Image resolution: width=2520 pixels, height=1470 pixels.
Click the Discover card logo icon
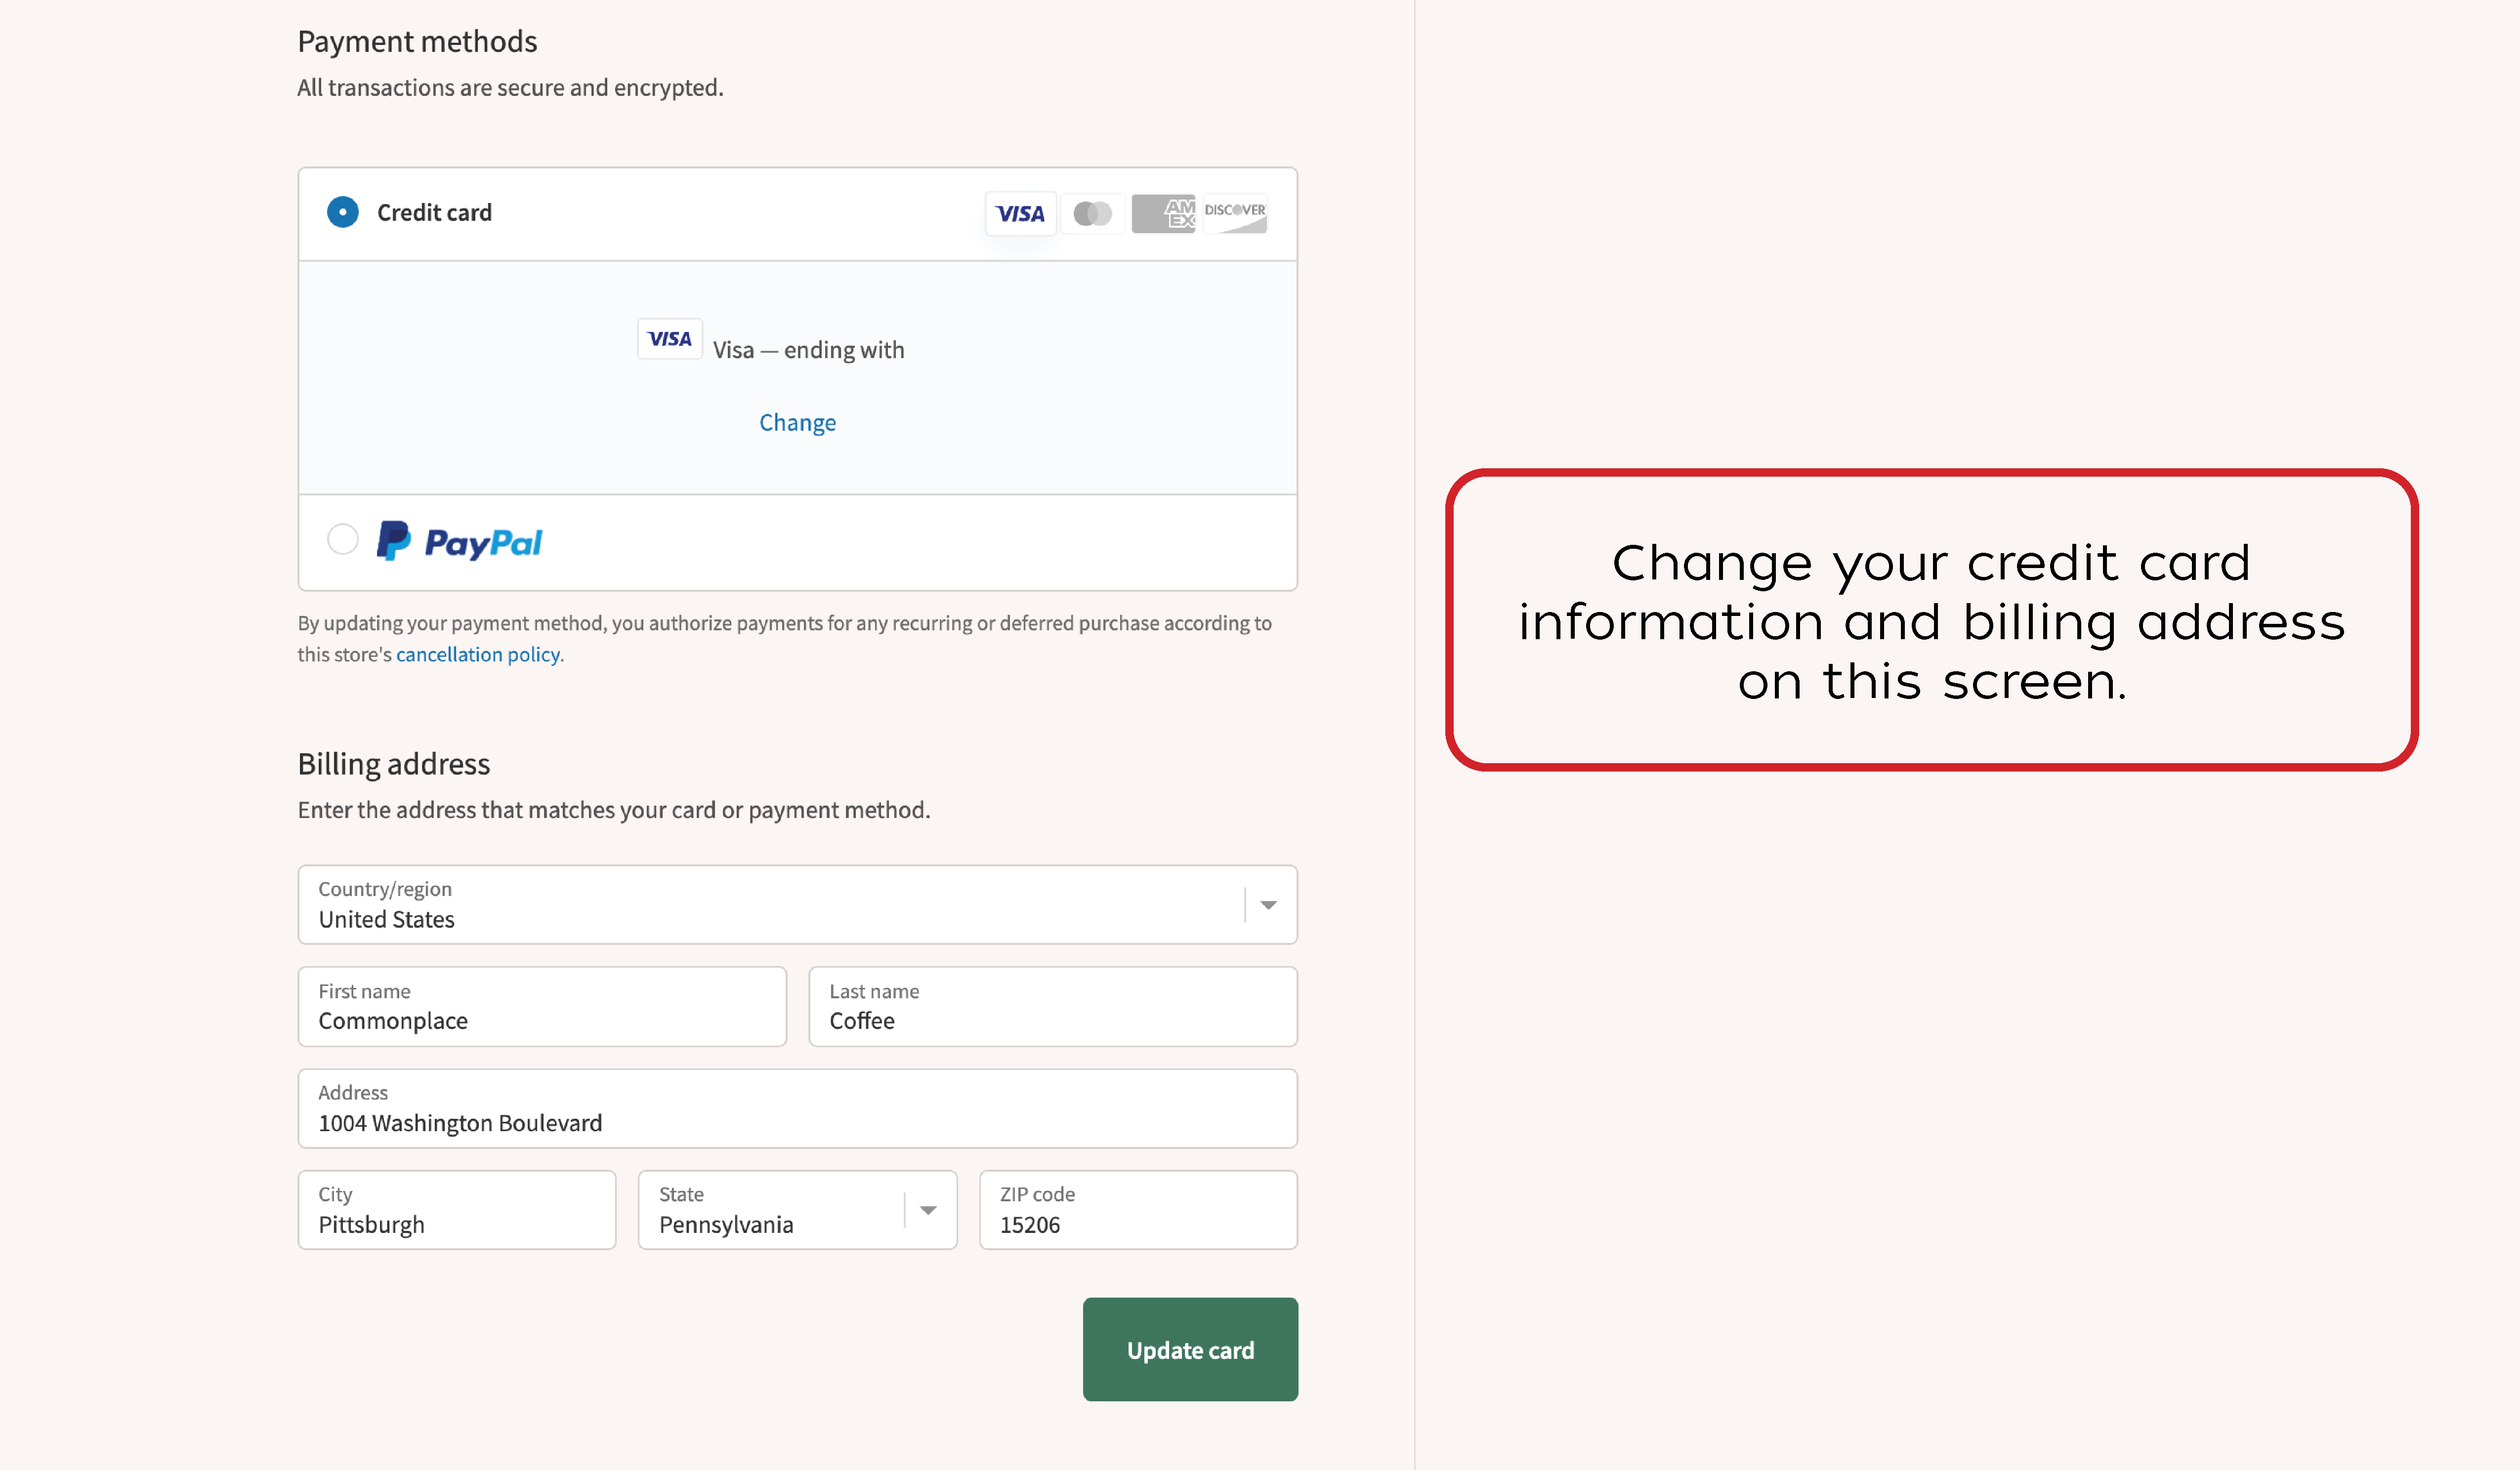(1235, 213)
